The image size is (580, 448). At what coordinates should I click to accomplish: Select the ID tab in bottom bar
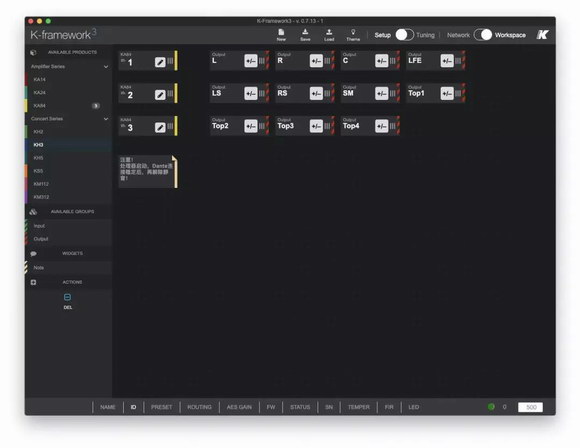click(x=133, y=407)
